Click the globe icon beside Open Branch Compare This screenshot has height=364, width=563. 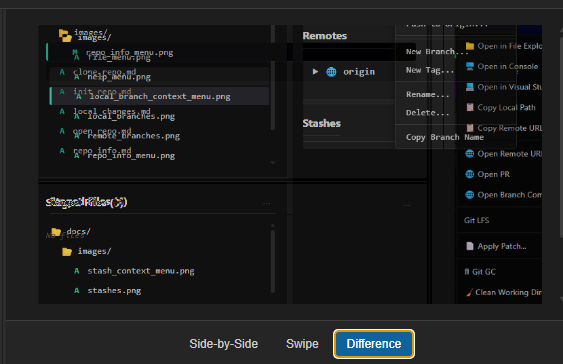470,195
